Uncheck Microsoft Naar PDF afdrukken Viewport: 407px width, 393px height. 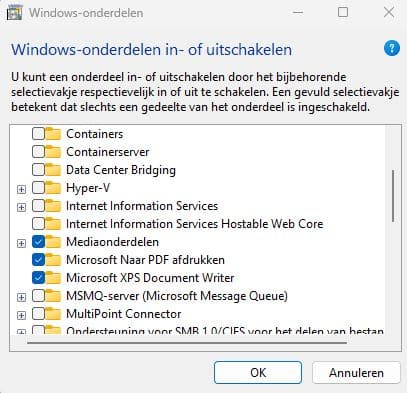coord(38,260)
